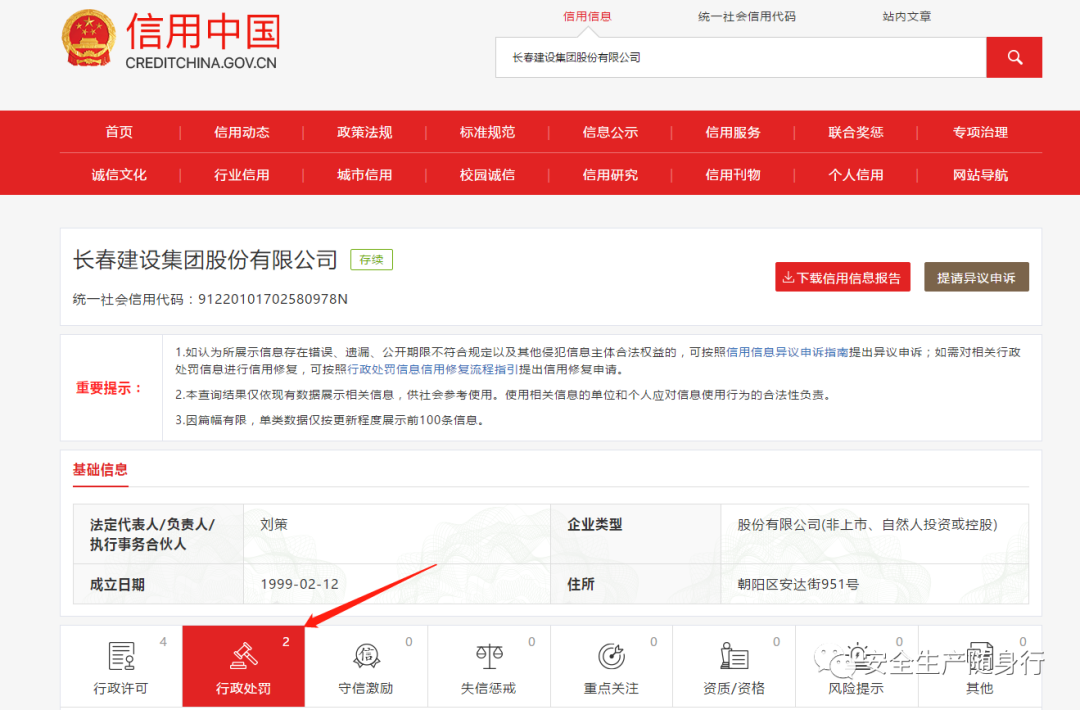Open 标准规范 navigation item

click(x=487, y=132)
